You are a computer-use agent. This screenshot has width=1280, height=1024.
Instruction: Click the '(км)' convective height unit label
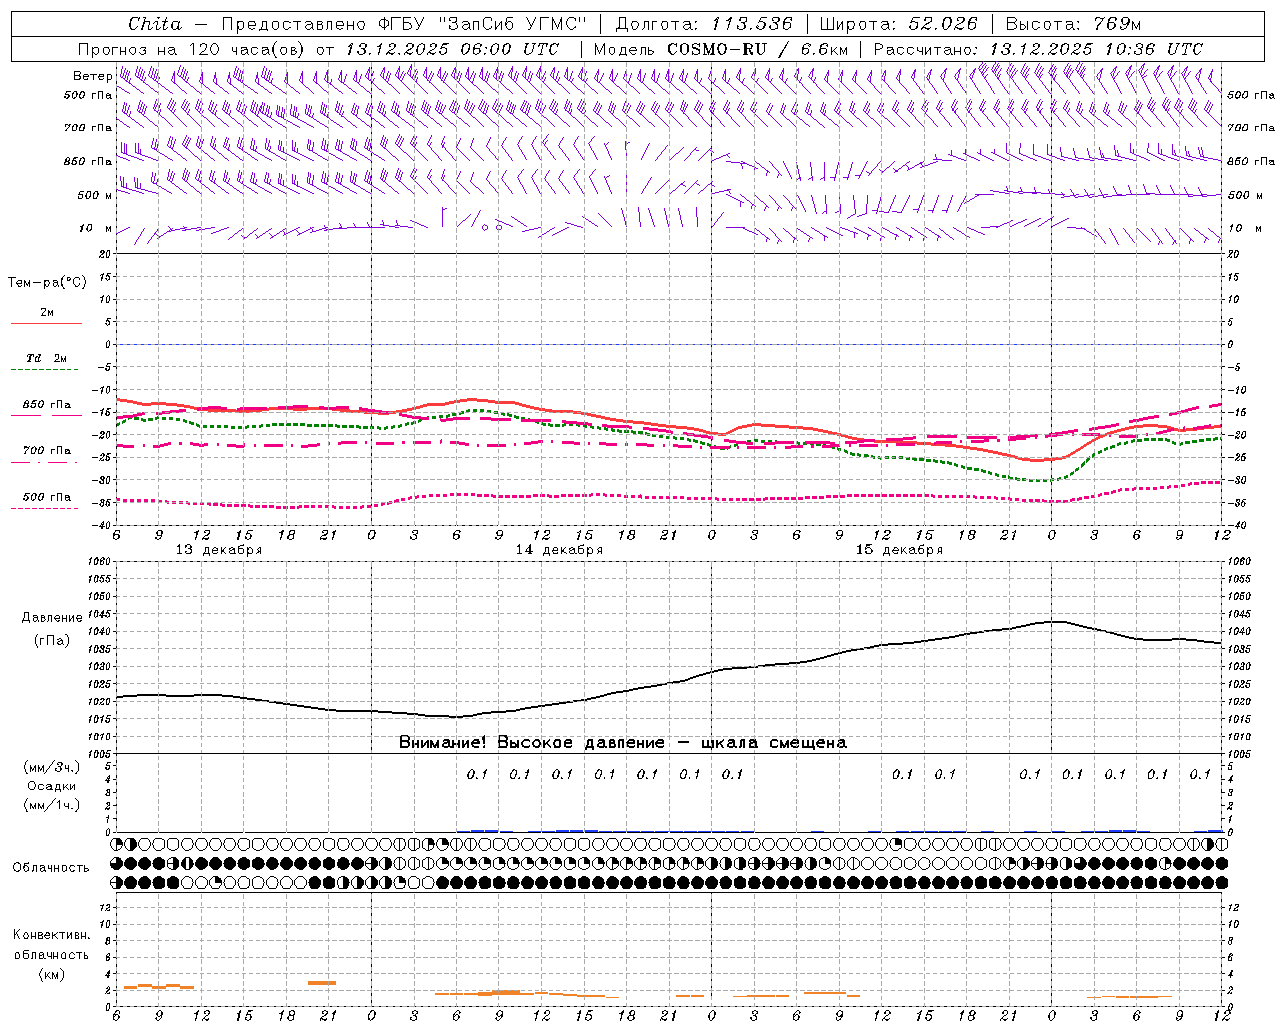52,974
